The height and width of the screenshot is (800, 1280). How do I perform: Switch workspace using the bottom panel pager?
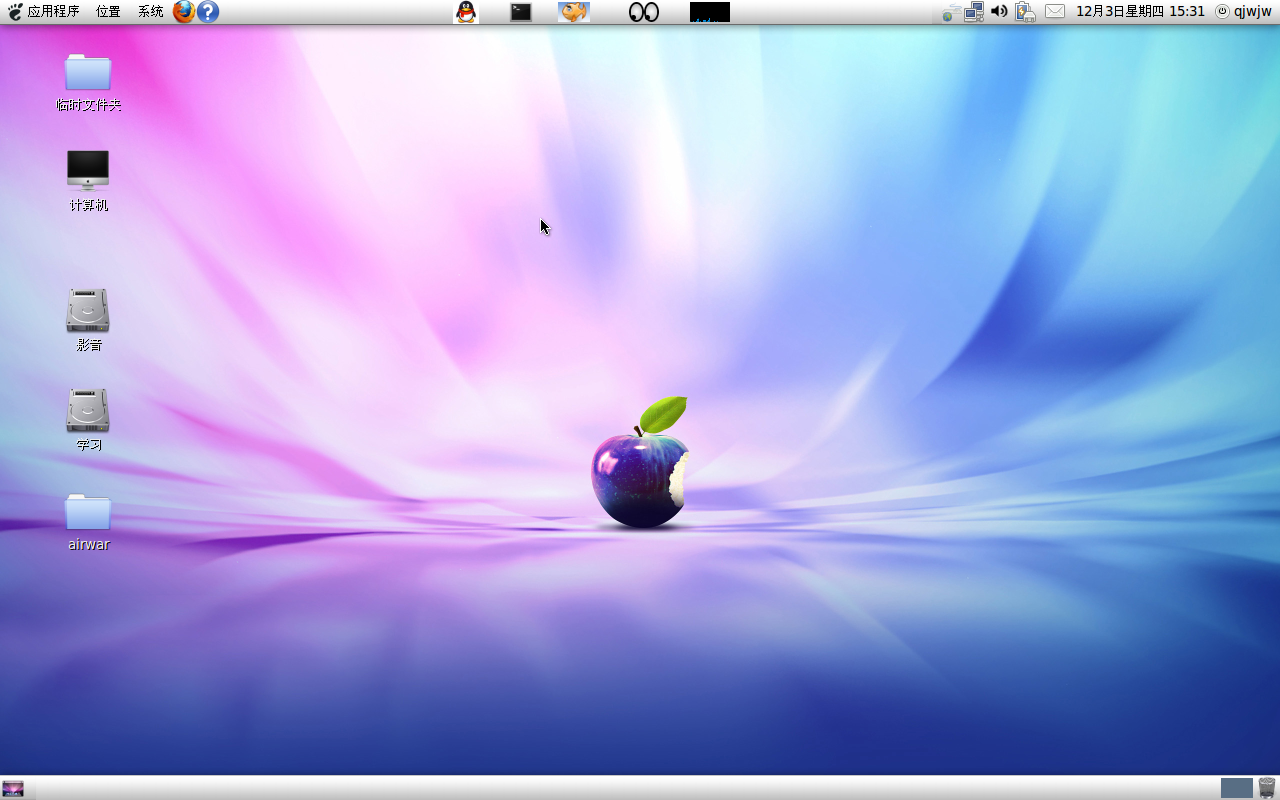click(x=1236, y=788)
